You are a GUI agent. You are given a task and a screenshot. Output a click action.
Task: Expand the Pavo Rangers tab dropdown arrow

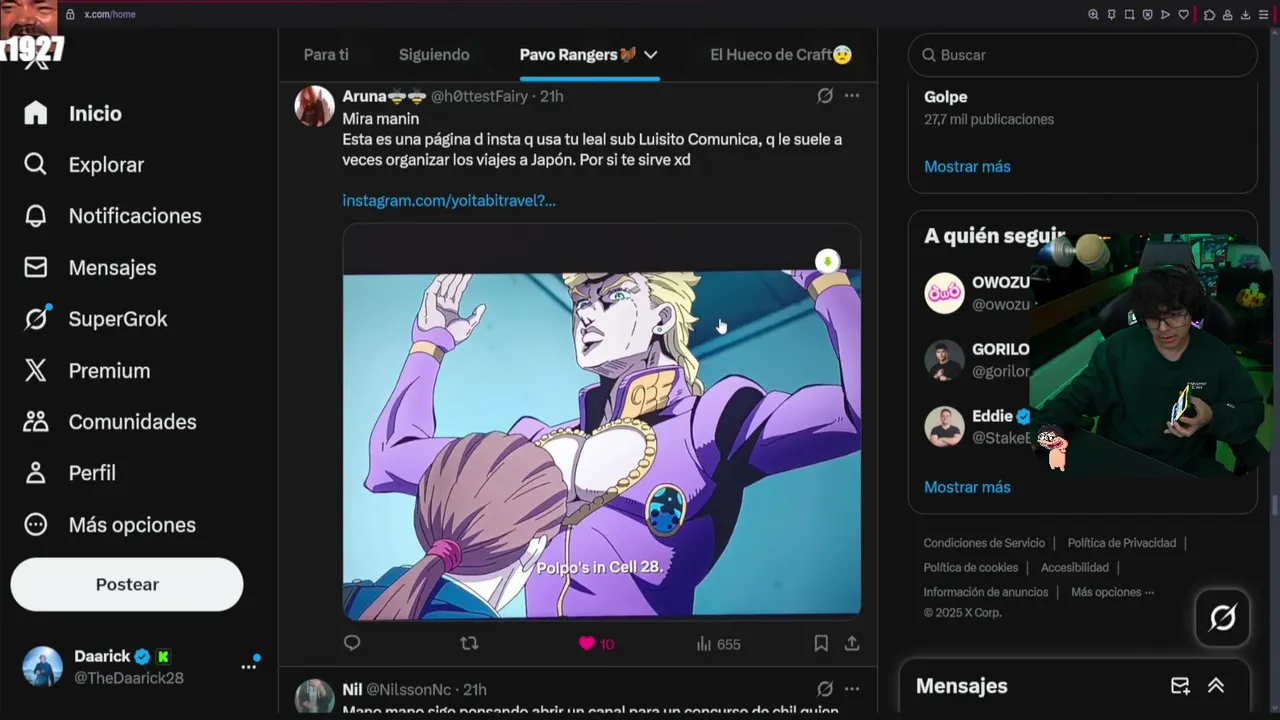(x=651, y=55)
